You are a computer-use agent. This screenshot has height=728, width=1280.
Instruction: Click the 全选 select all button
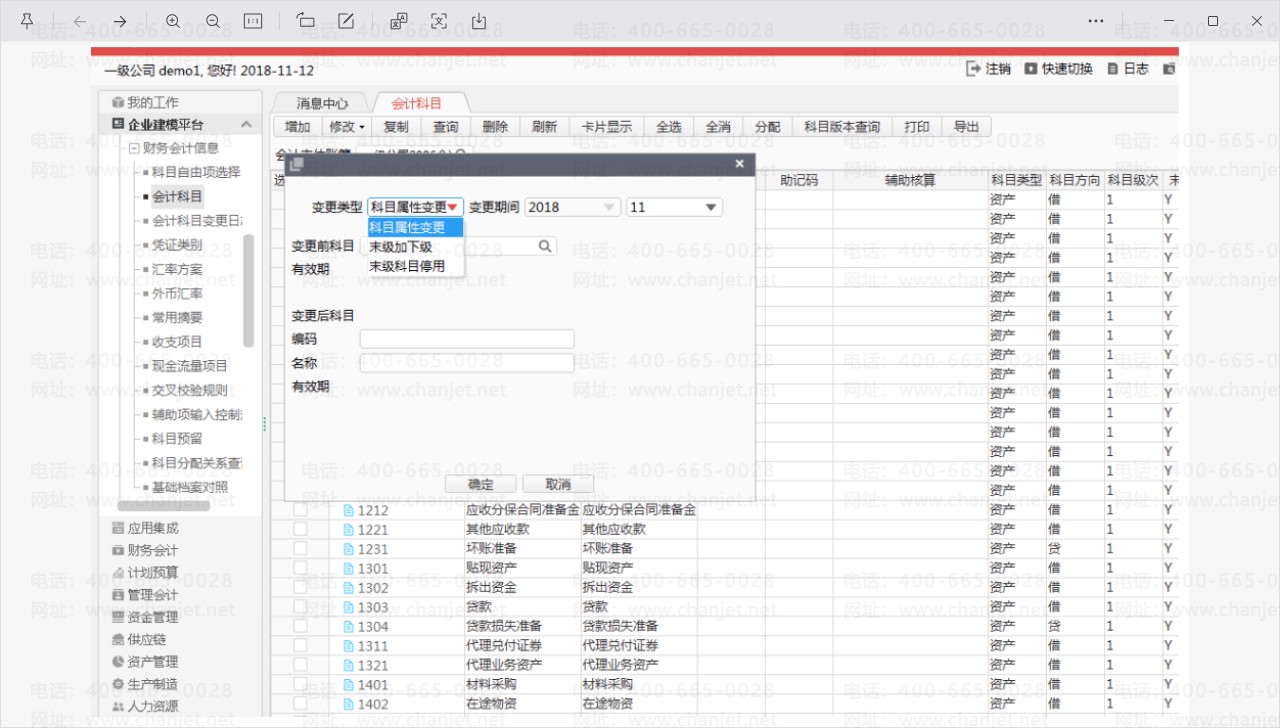pos(668,127)
